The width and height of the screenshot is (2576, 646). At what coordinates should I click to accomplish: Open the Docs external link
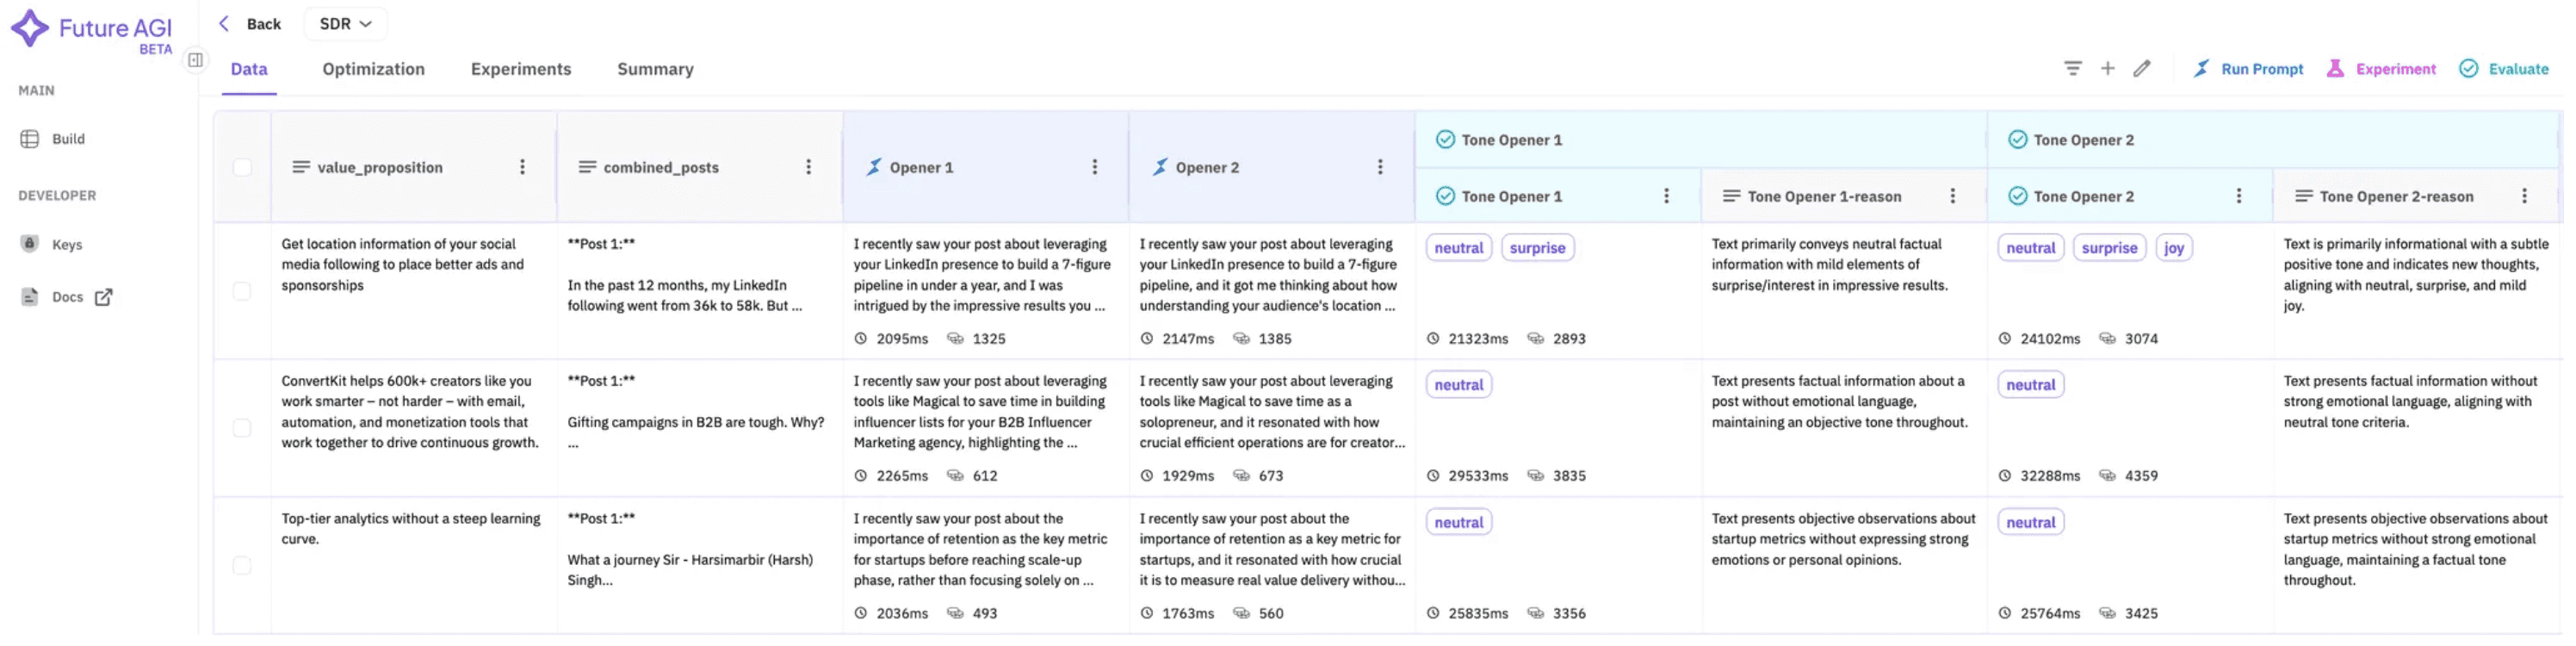[67, 297]
